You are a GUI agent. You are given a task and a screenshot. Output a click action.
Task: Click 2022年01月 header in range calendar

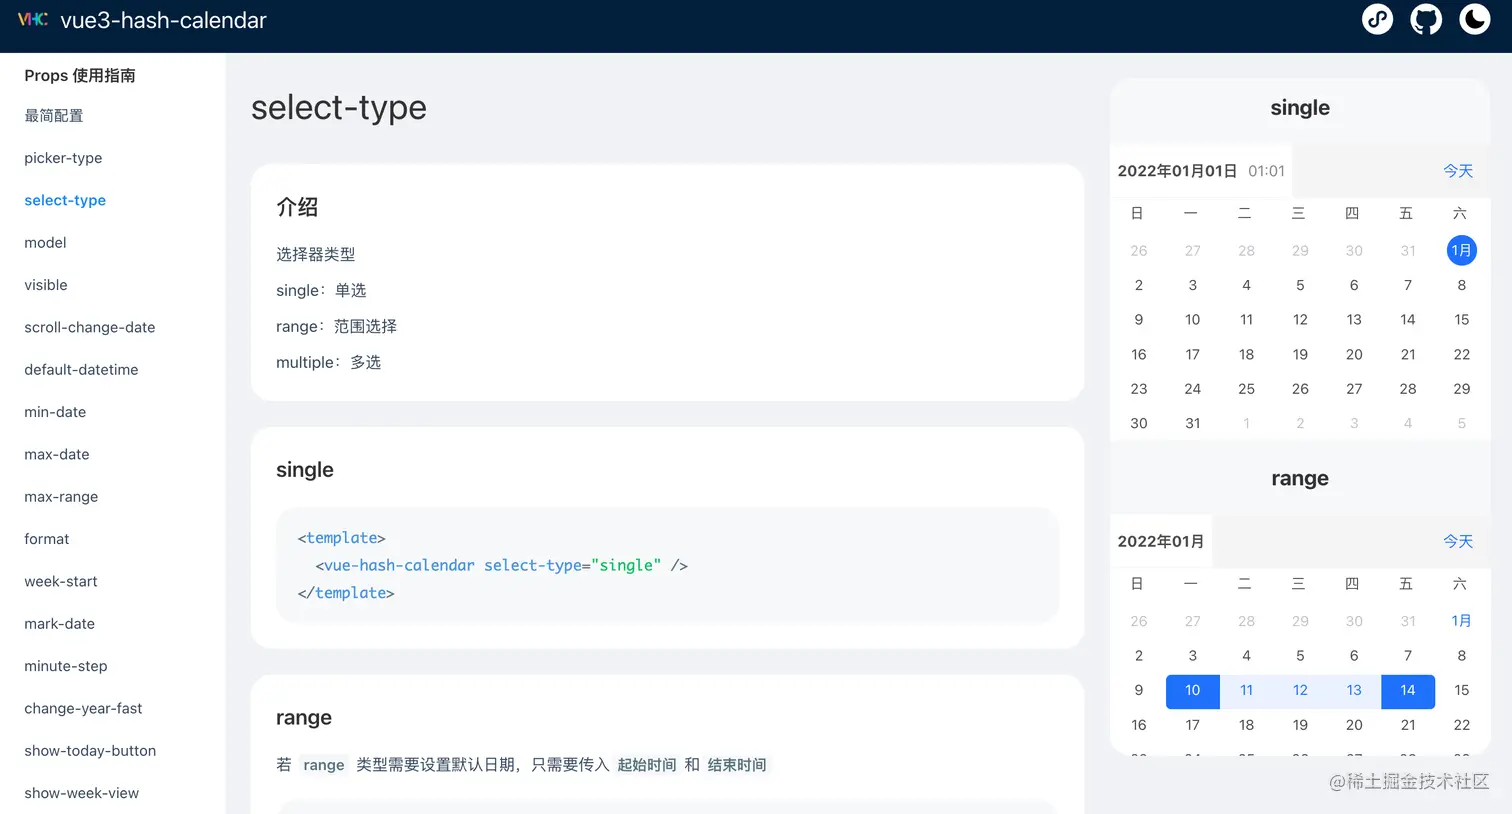(1160, 541)
